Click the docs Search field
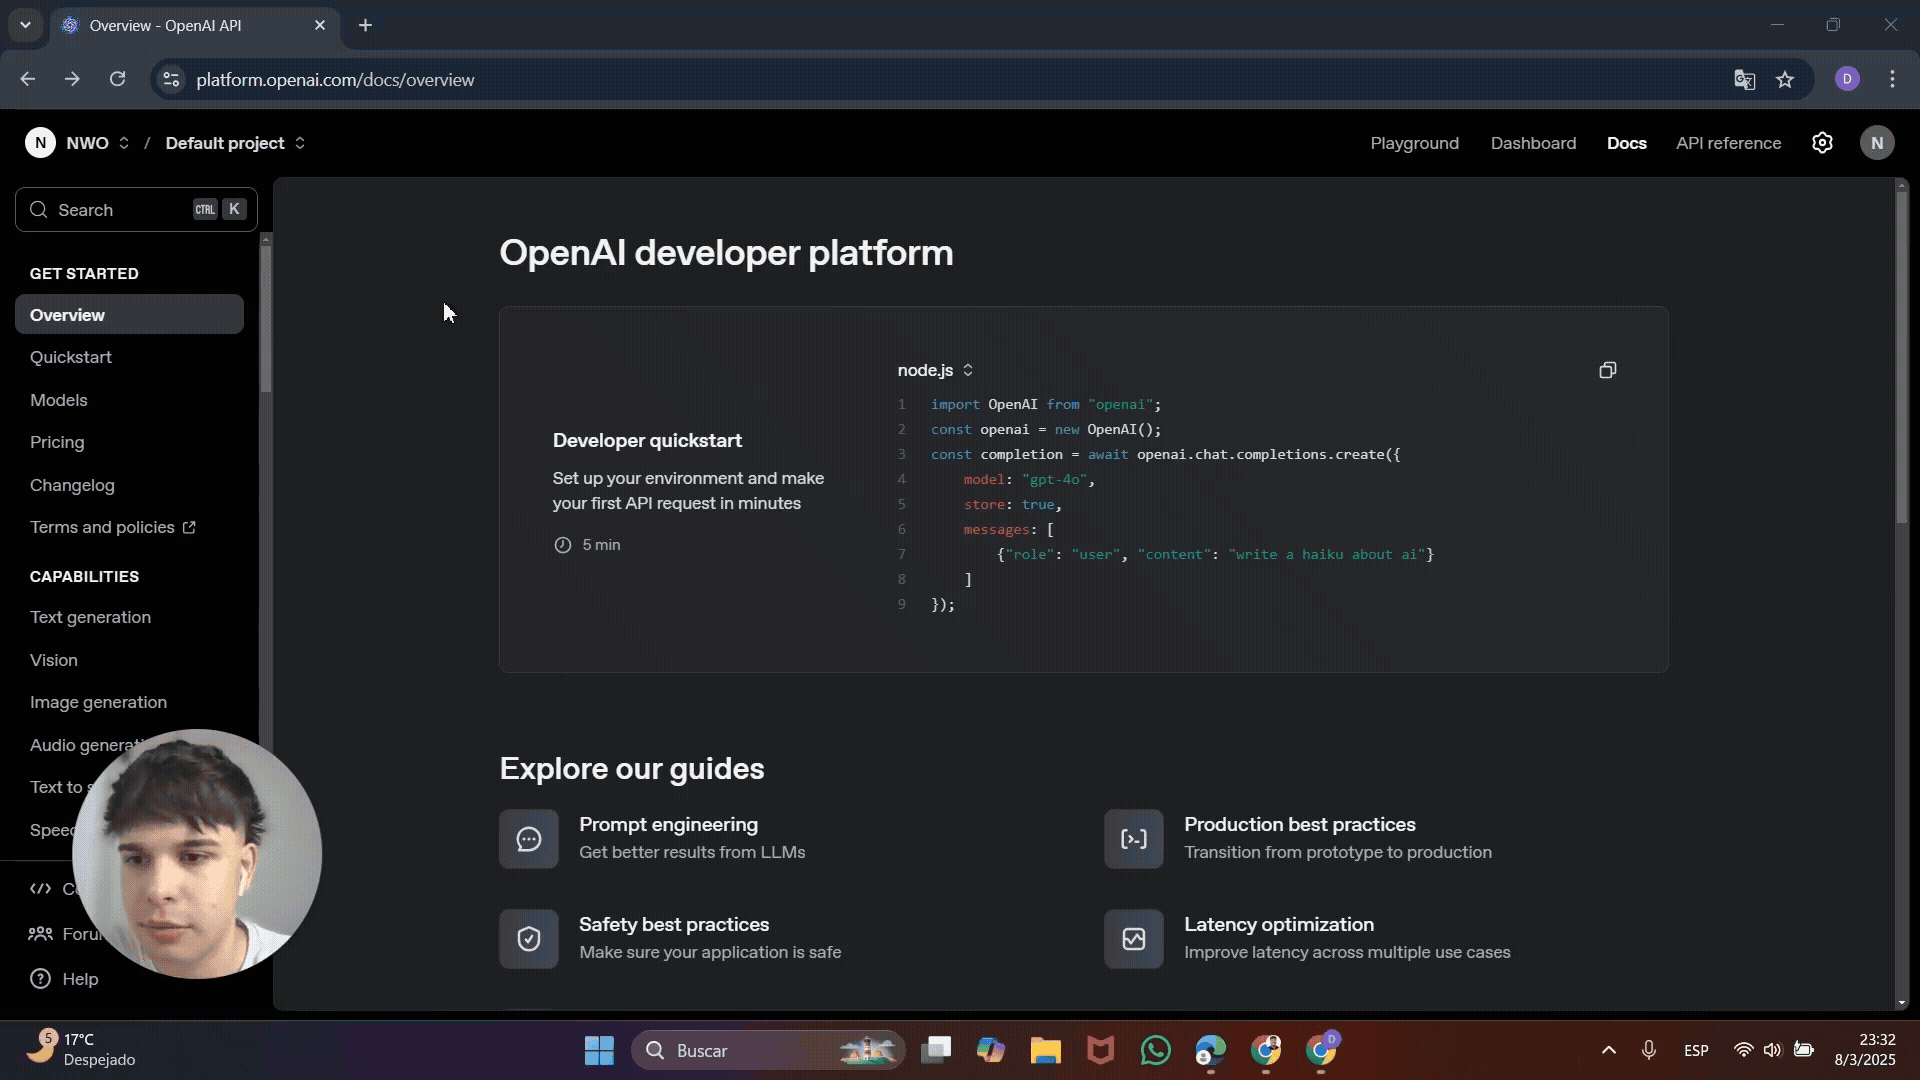The height and width of the screenshot is (1080, 1920). click(136, 209)
